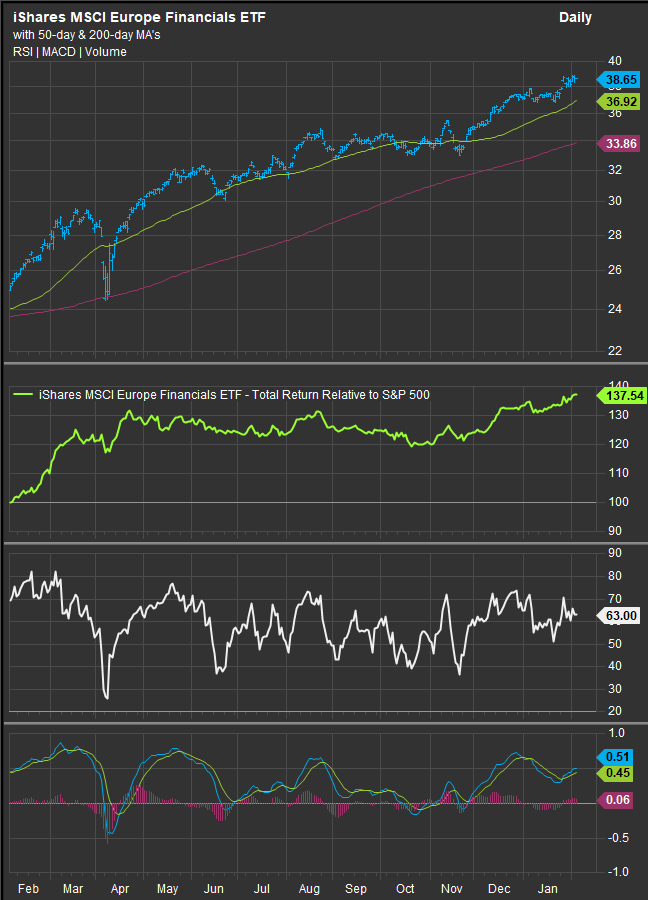The height and width of the screenshot is (900, 648).
Task: Click the 50-day & 200-day MA's subtitle
Action: [92, 35]
